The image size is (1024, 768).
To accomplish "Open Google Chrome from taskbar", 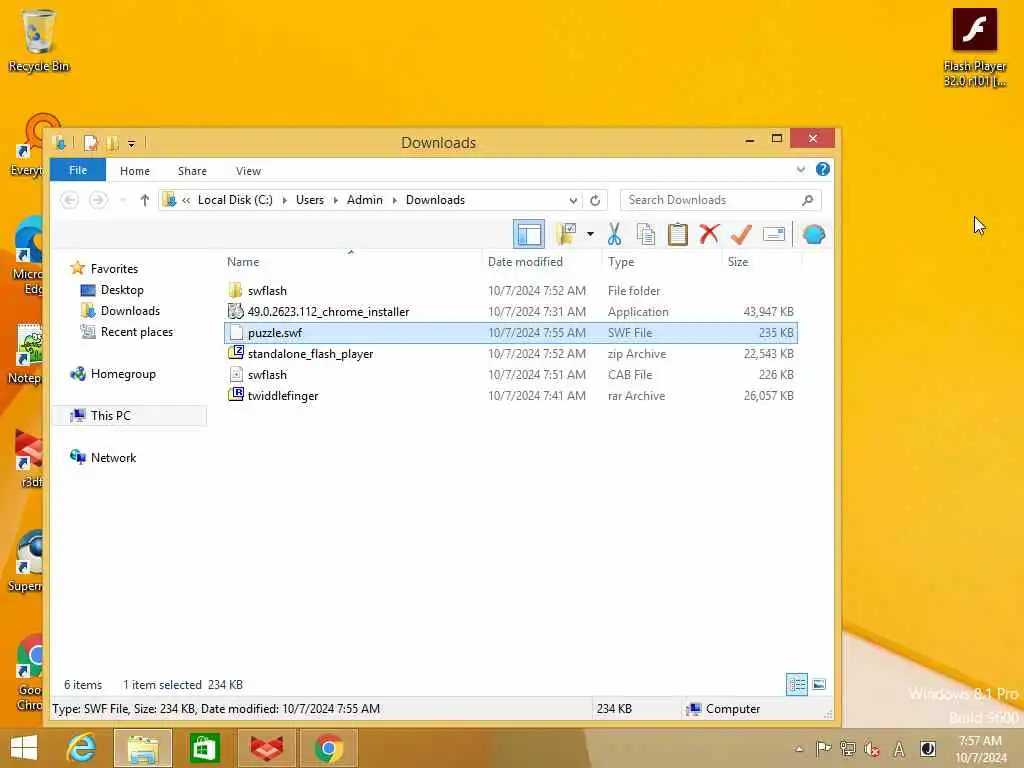I will 328,748.
